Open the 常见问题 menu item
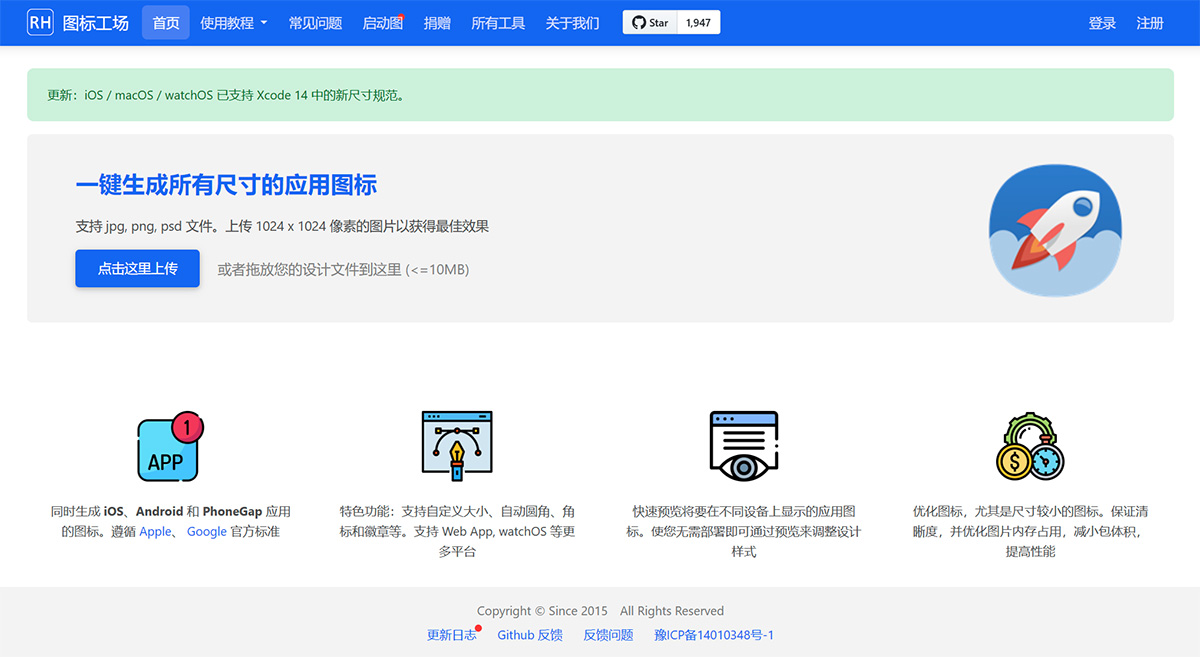Viewport: 1200px width, 657px height. (x=315, y=21)
